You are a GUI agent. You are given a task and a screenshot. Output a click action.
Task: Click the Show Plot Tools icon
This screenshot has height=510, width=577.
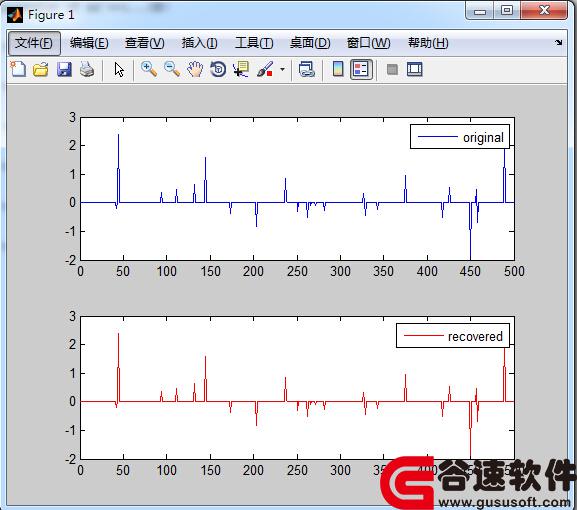(414, 69)
